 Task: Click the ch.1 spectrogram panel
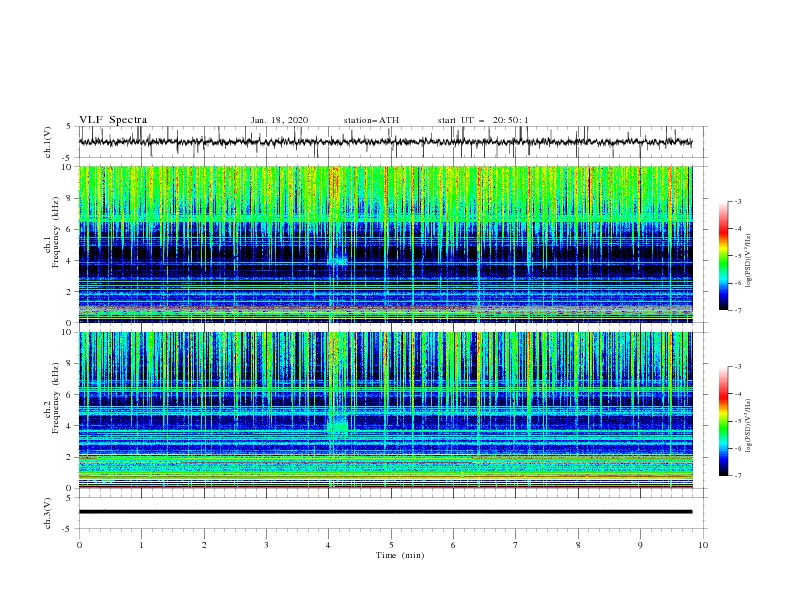click(x=385, y=244)
